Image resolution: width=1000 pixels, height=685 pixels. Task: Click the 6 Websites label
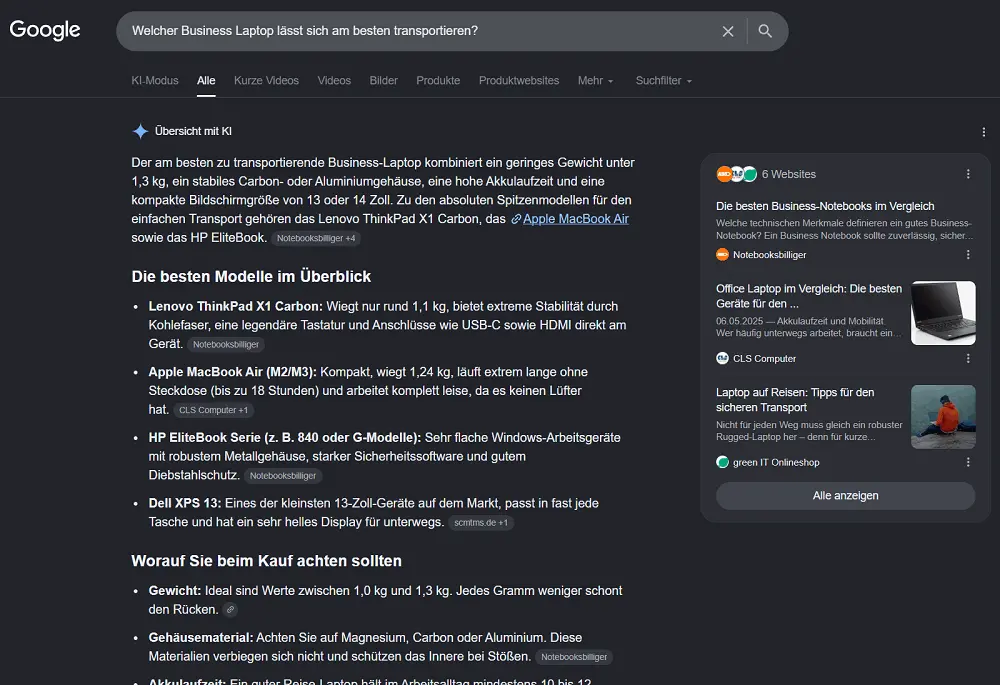point(789,174)
